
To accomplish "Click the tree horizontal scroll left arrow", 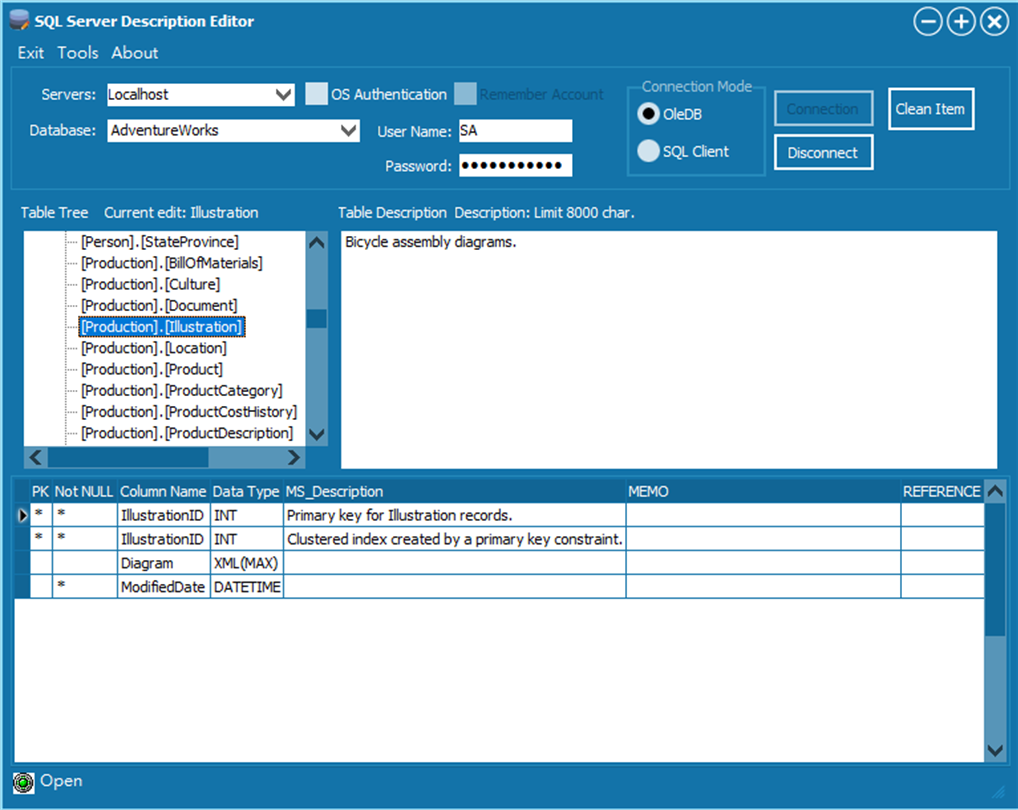I will 36,458.
